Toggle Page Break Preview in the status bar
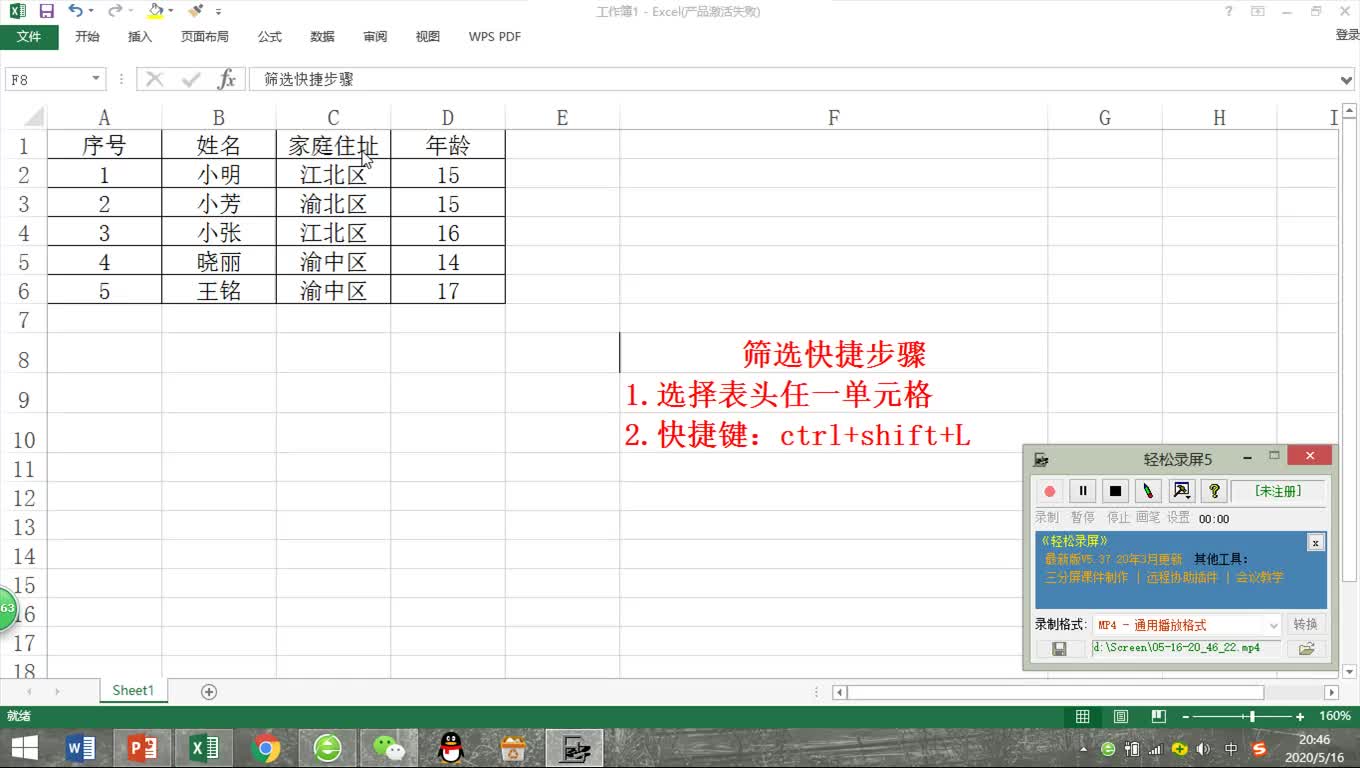 (1158, 716)
